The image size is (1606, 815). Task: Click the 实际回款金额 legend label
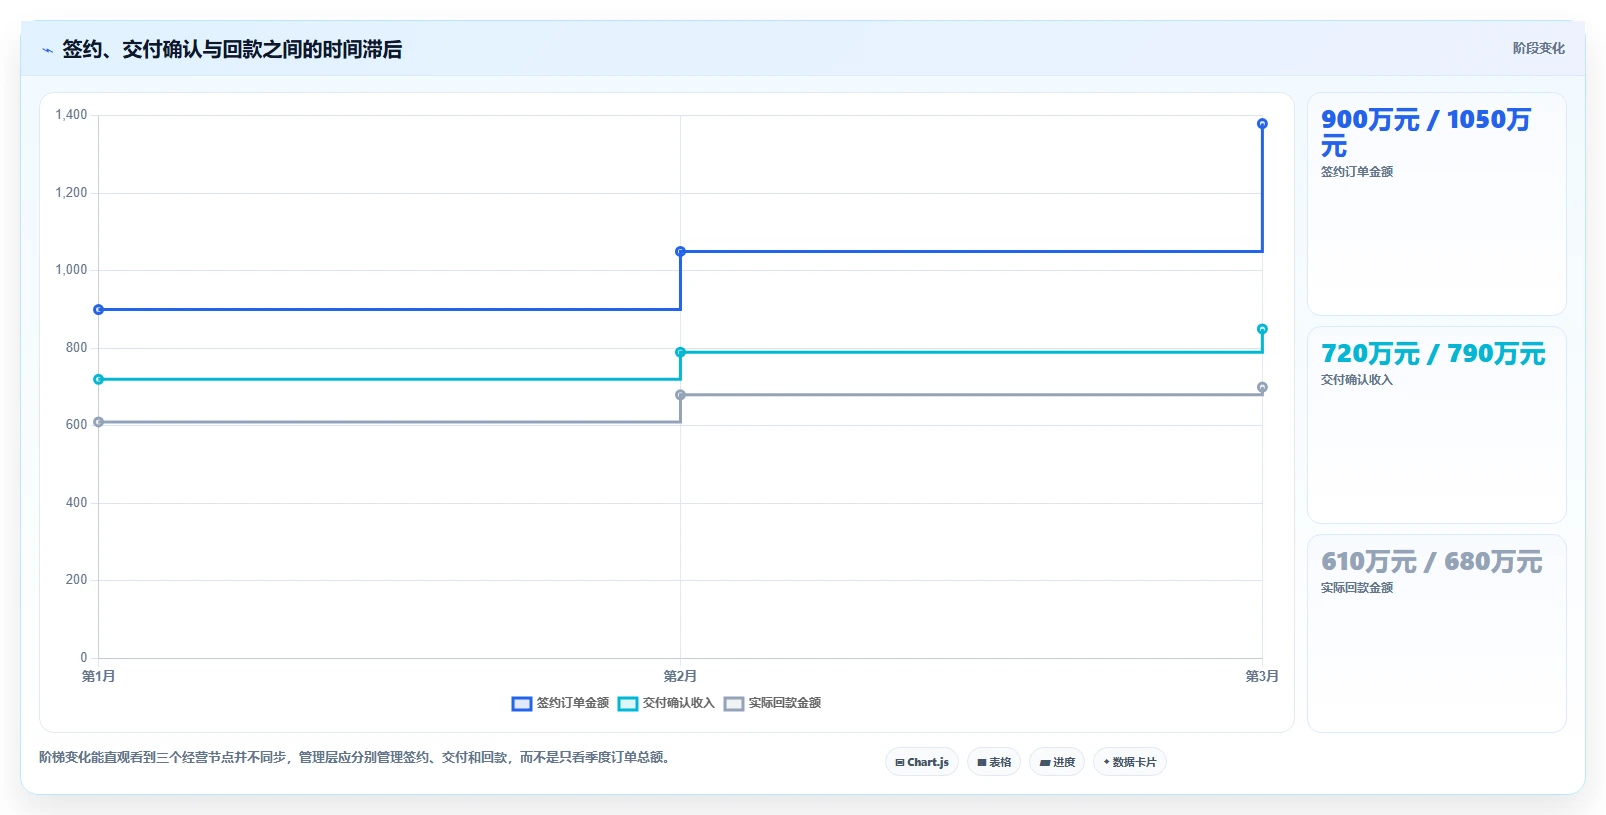785,703
